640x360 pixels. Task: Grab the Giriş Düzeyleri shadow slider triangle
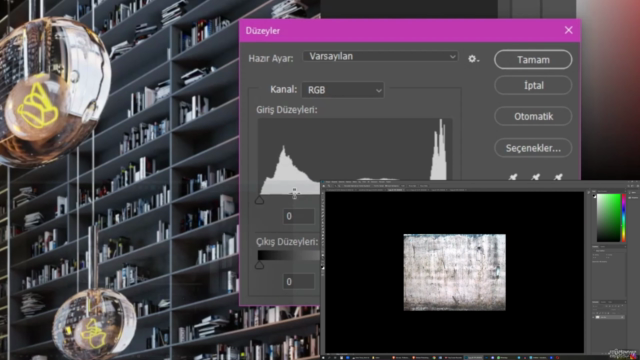[x=260, y=200]
